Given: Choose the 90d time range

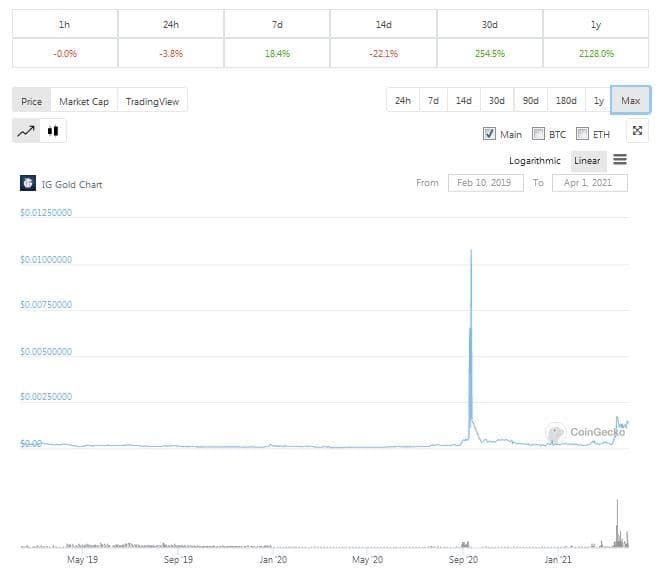Looking at the screenshot, I should coord(530,100).
